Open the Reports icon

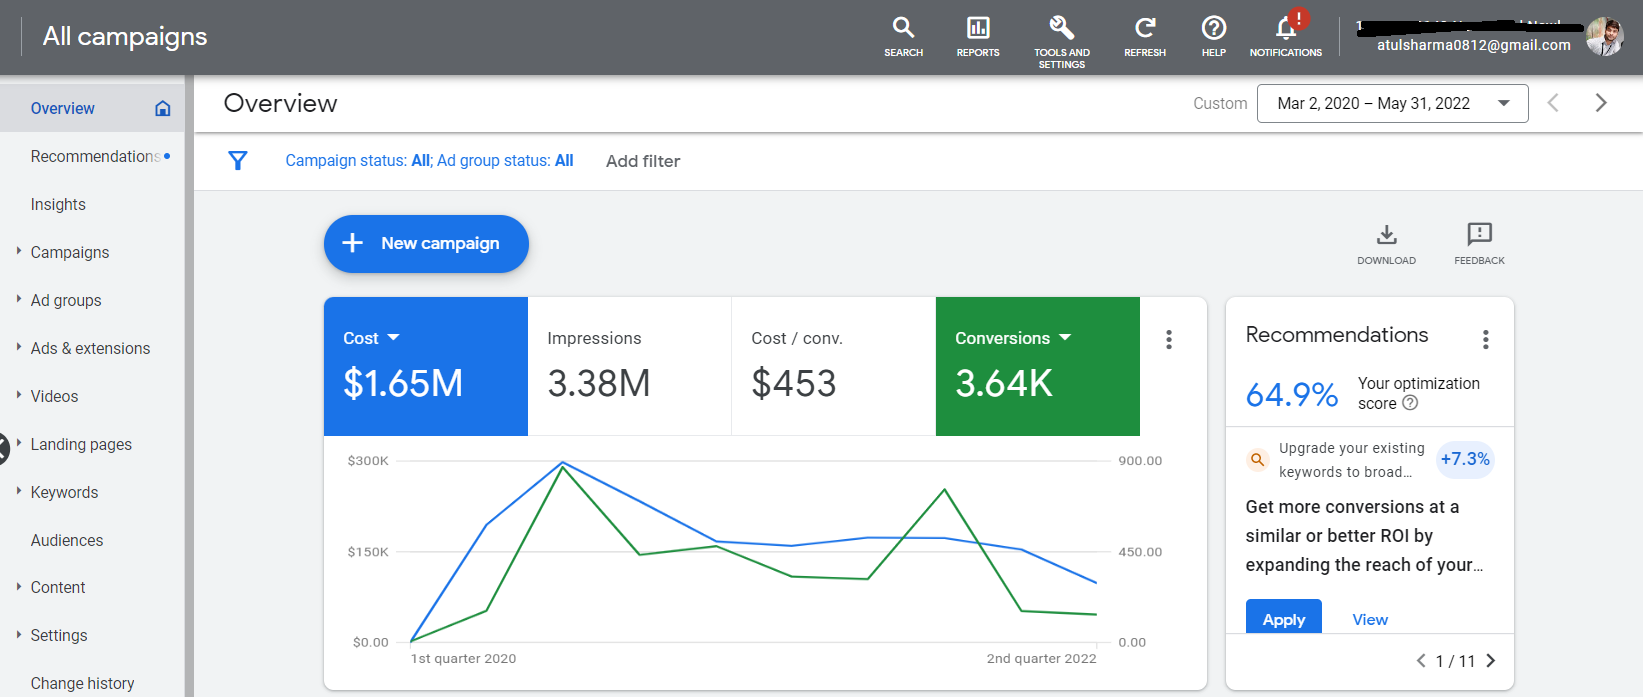[x=978, y=36]
